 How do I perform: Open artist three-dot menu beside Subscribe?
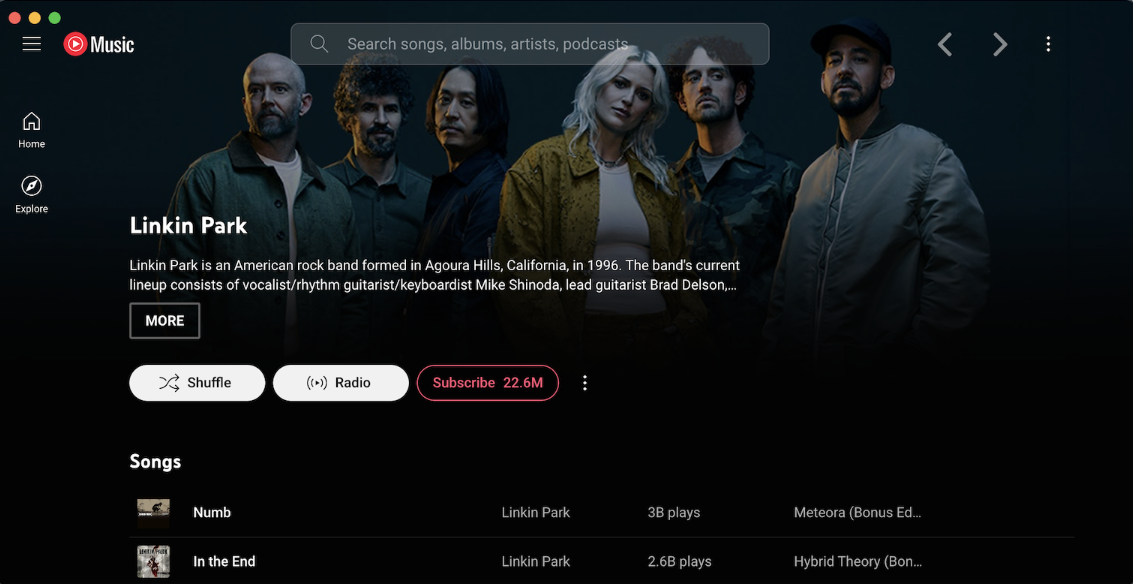585,383
